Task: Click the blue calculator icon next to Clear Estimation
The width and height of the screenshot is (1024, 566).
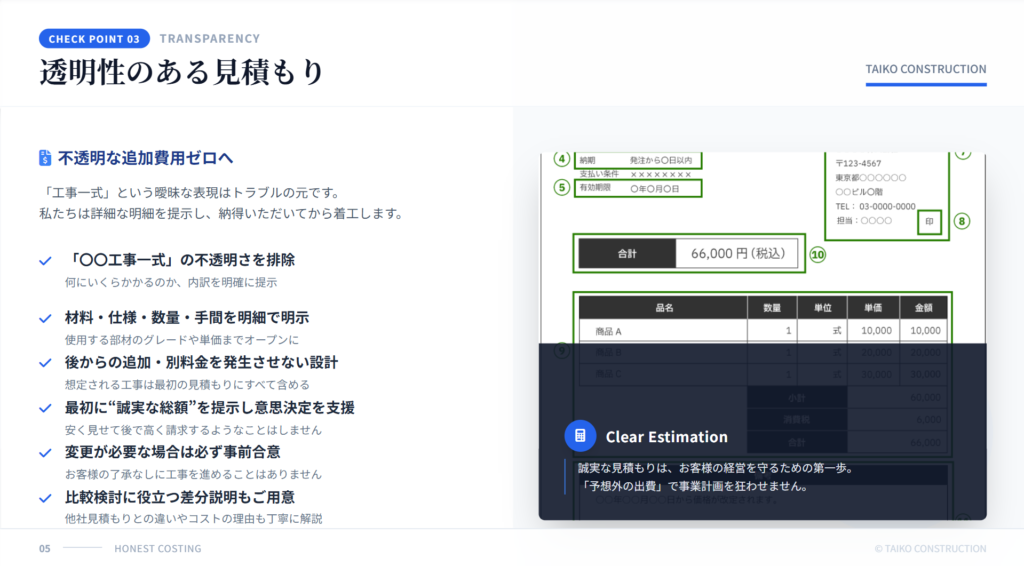Action: [580, 436]
